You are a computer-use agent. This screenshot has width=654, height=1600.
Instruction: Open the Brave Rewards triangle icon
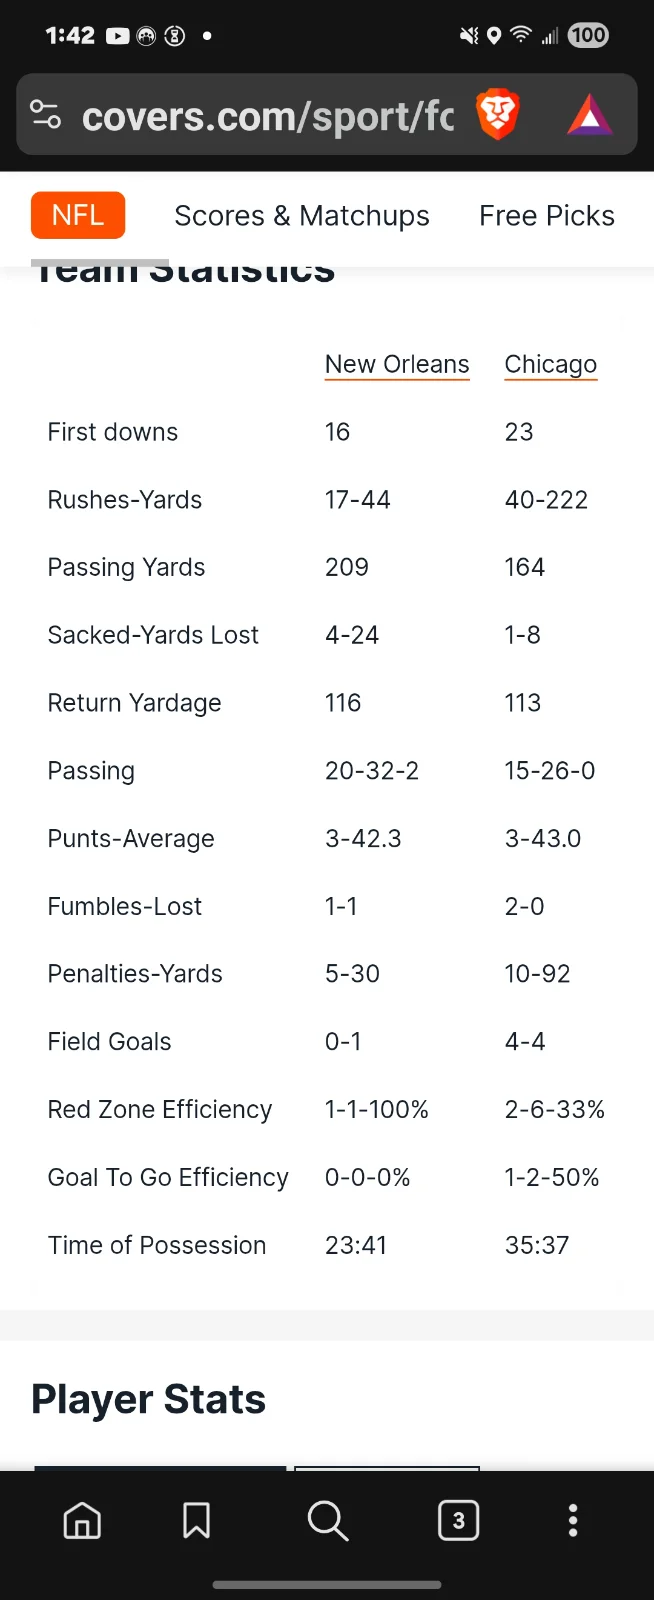(590, 115)
